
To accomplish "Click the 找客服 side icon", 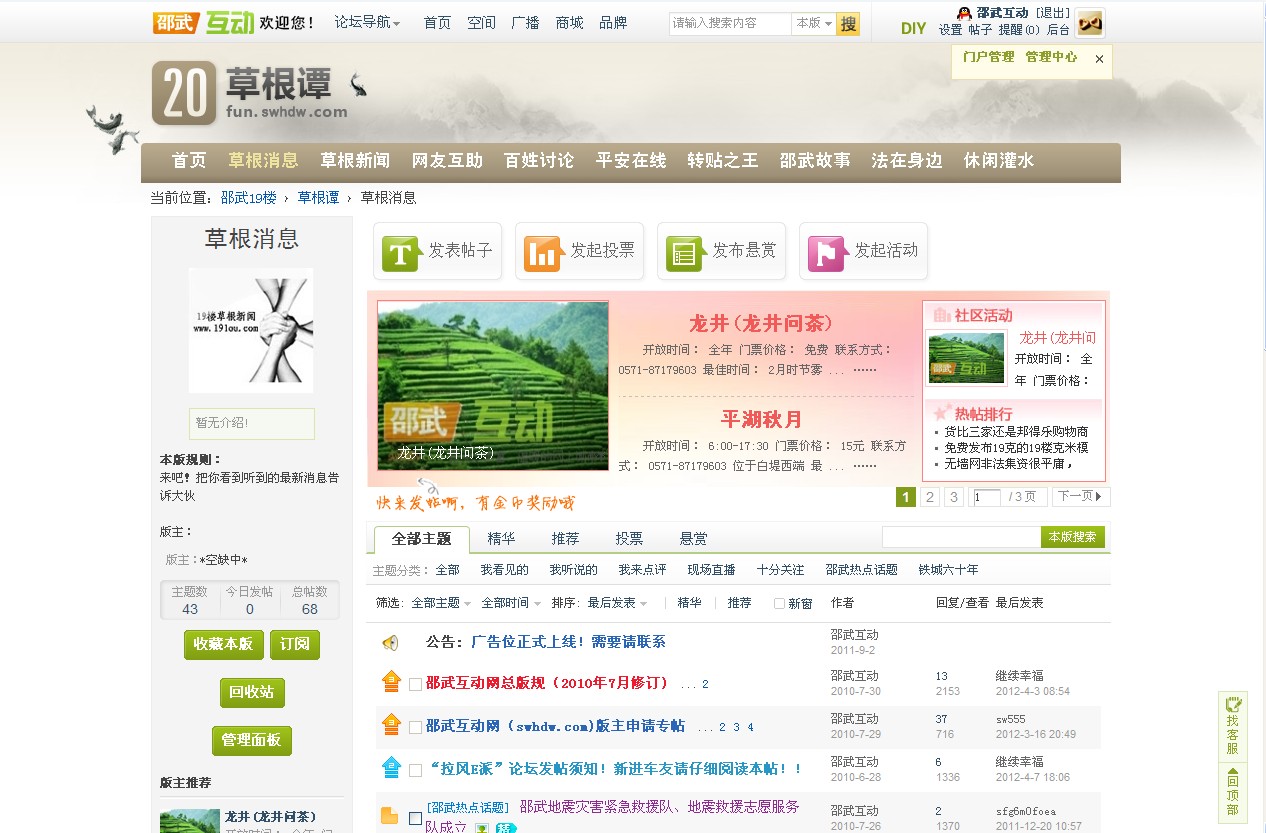I will pyautogui.click(x=1233, y=726).
